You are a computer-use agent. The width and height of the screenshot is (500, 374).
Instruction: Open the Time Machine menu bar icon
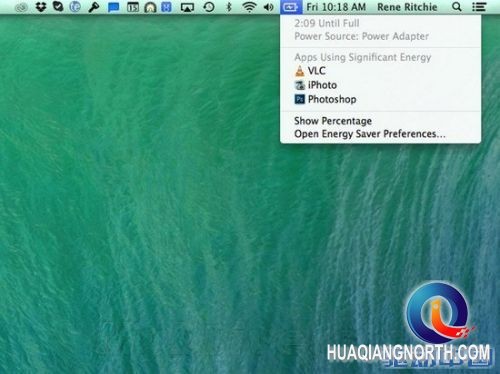pos(209,7)
